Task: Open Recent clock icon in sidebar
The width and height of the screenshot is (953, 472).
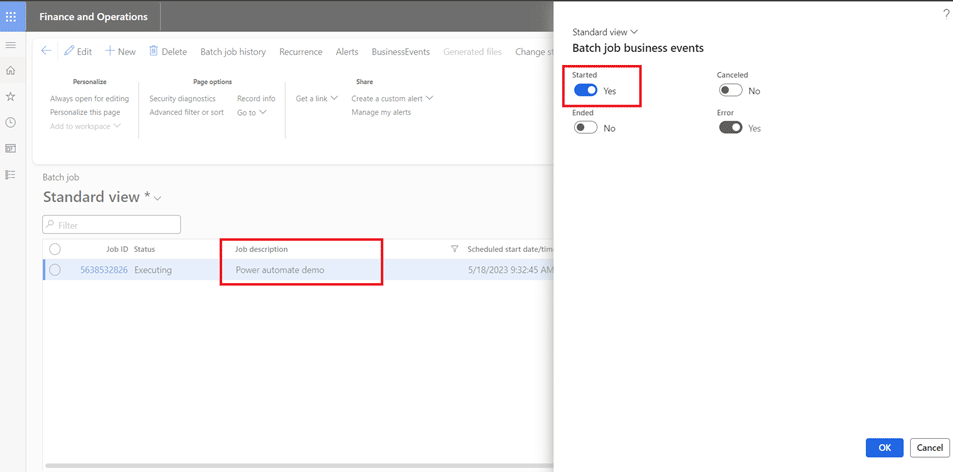Action: (x=10, y=123)
